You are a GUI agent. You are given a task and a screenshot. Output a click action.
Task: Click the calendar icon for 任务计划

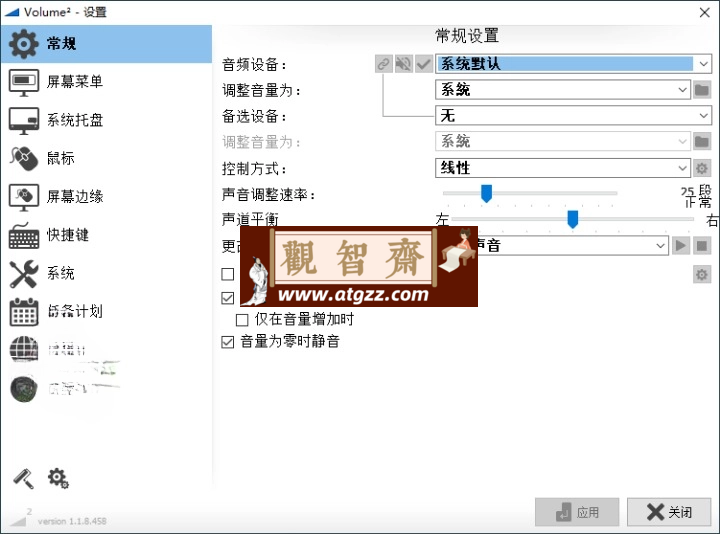(x=24, y=312)
